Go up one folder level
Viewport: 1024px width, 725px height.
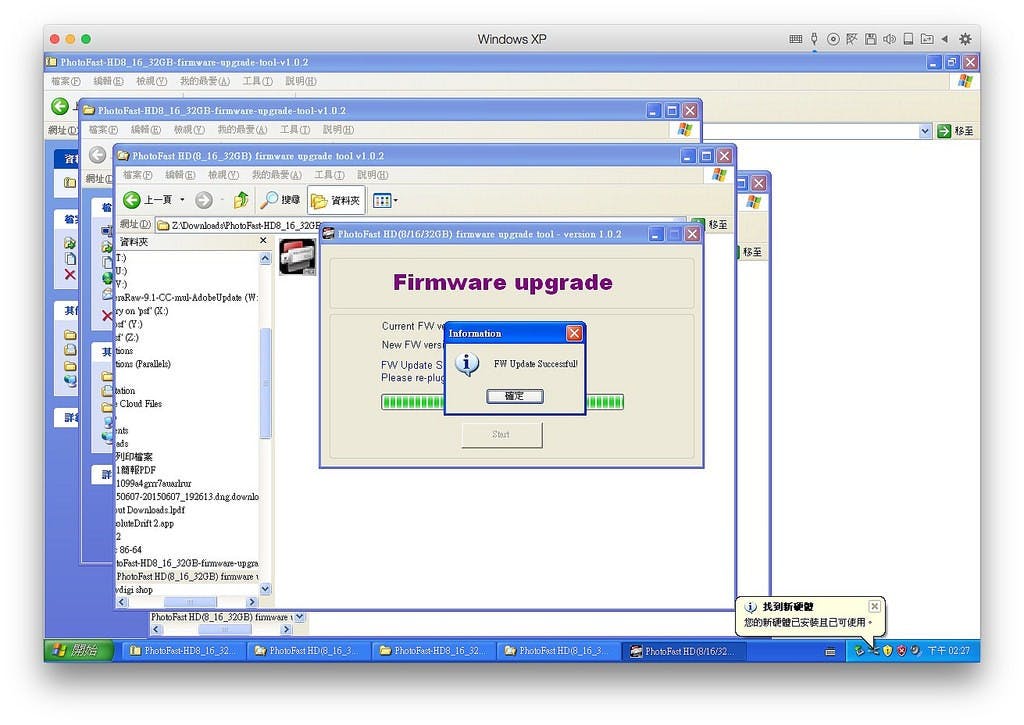[240, 200]
